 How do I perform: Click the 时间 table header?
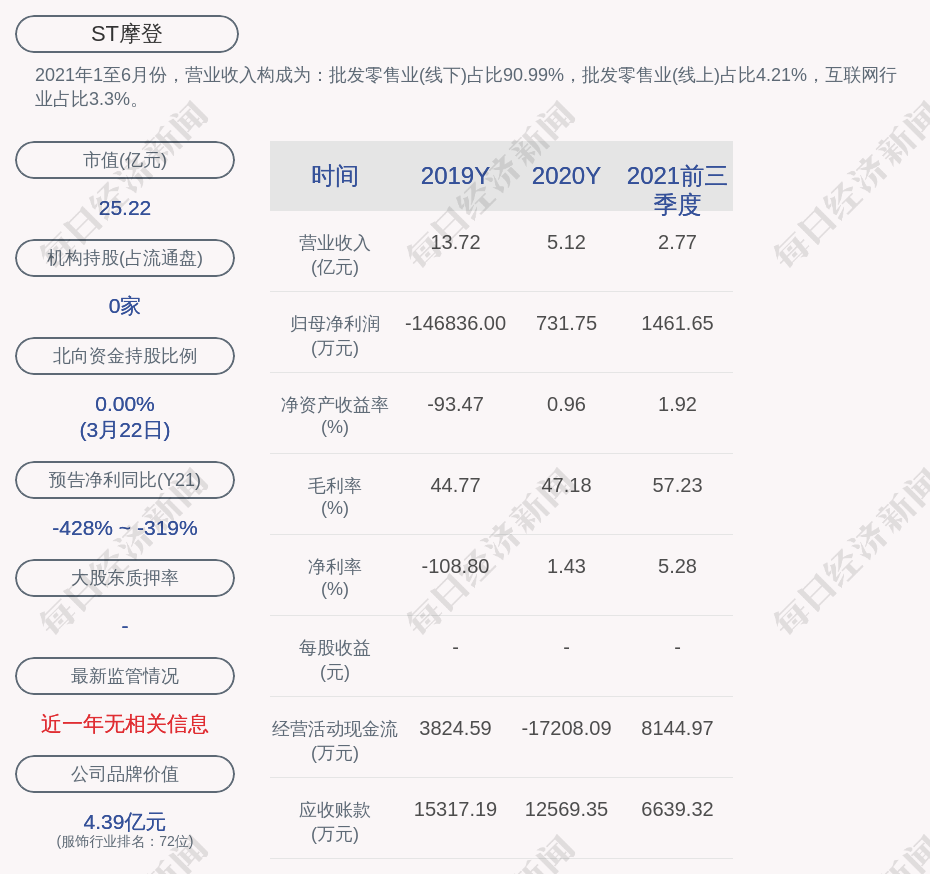pyautogui.click(x=335, y=176)
